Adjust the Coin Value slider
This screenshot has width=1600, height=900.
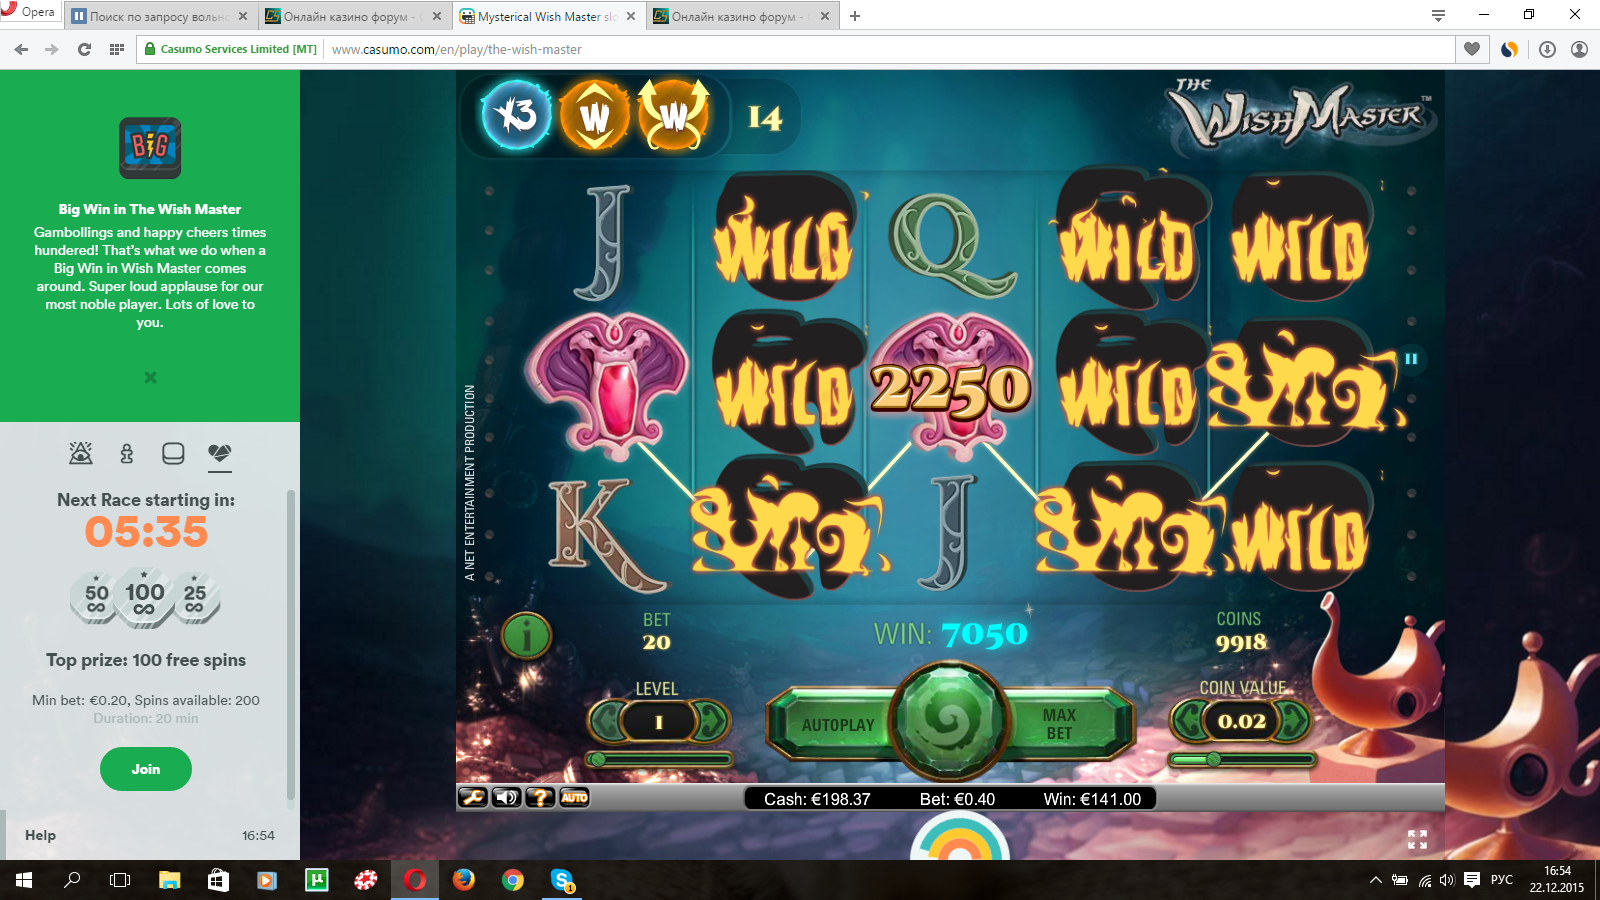coord(1241,759)
